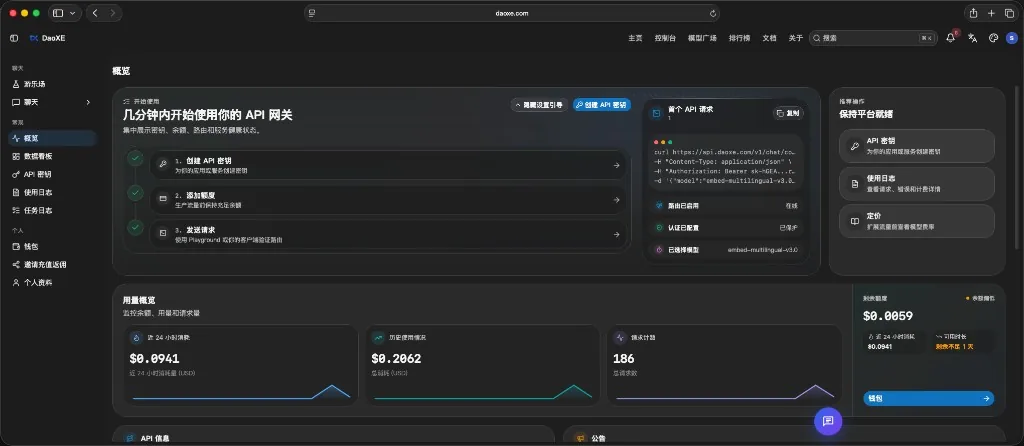Copy the first API request with 复制
The image size is (1024, 446).
tap(788, 113)
